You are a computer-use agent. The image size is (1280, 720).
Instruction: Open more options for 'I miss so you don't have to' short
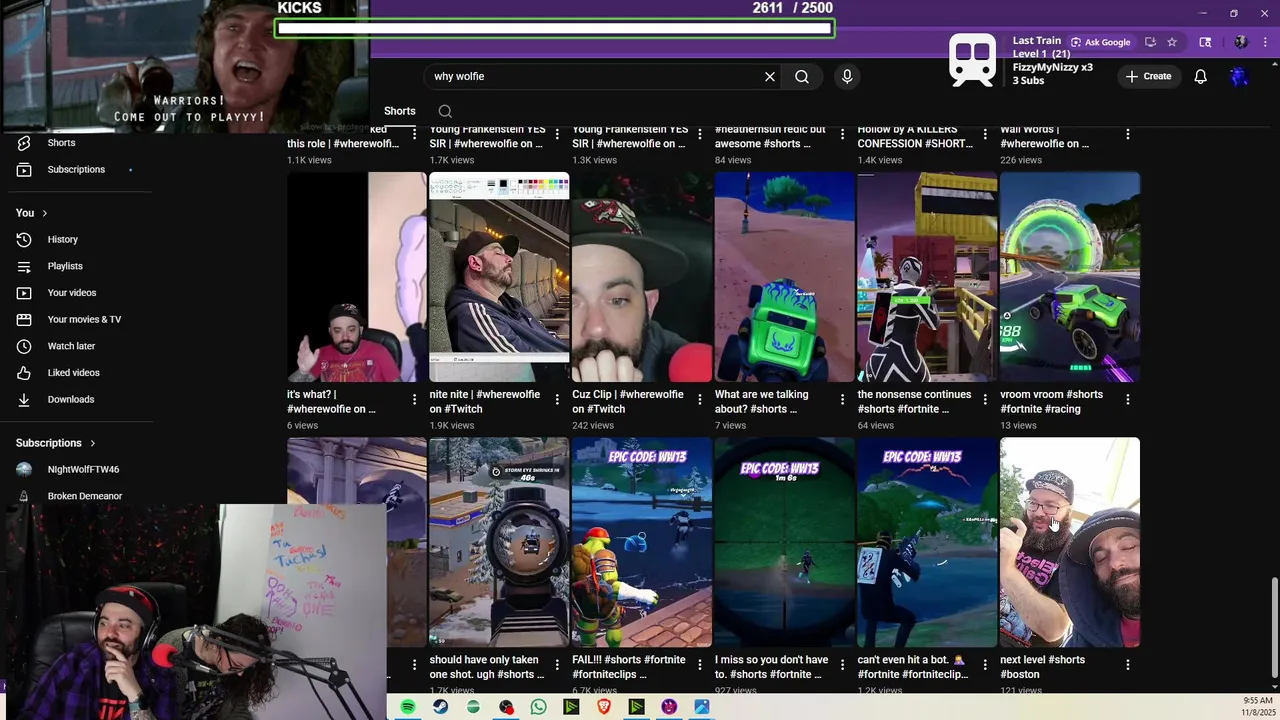[x=843, y=664]
